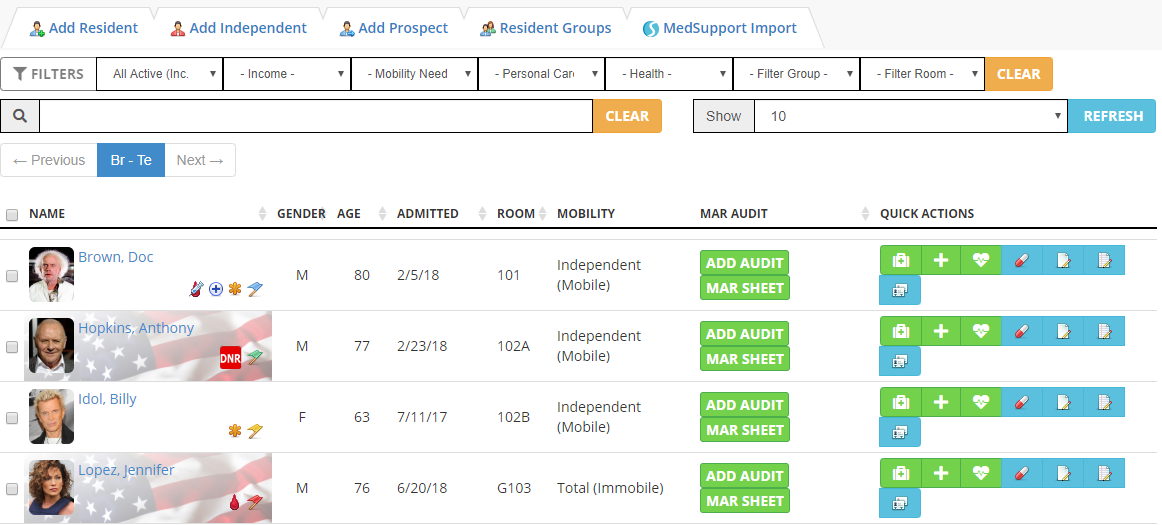1162x525 pixels.
Task: Toggle the select-all checkbox in table header
Action: pos(12,214)
